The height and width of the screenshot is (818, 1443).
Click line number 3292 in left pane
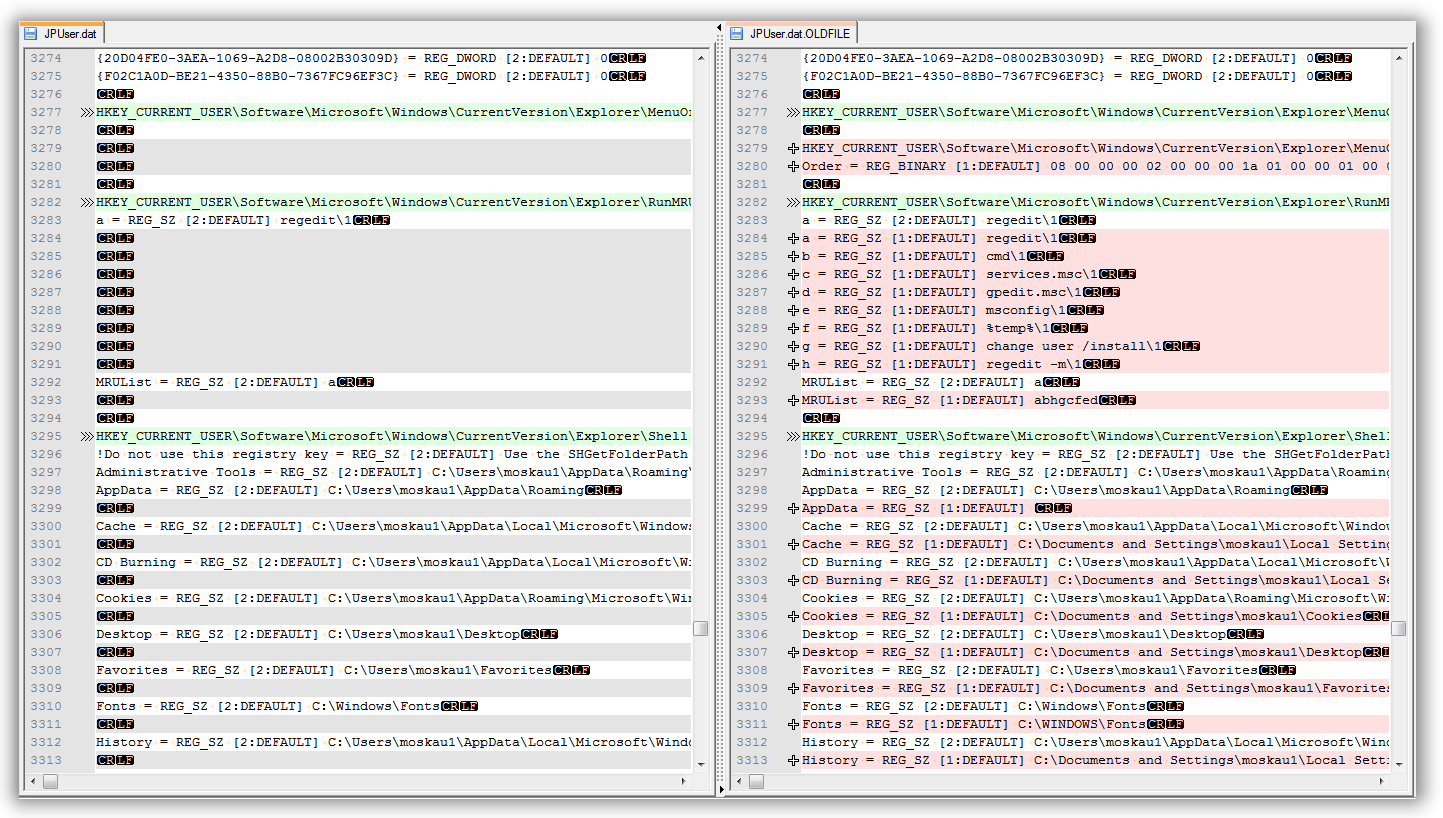[46, 382]
